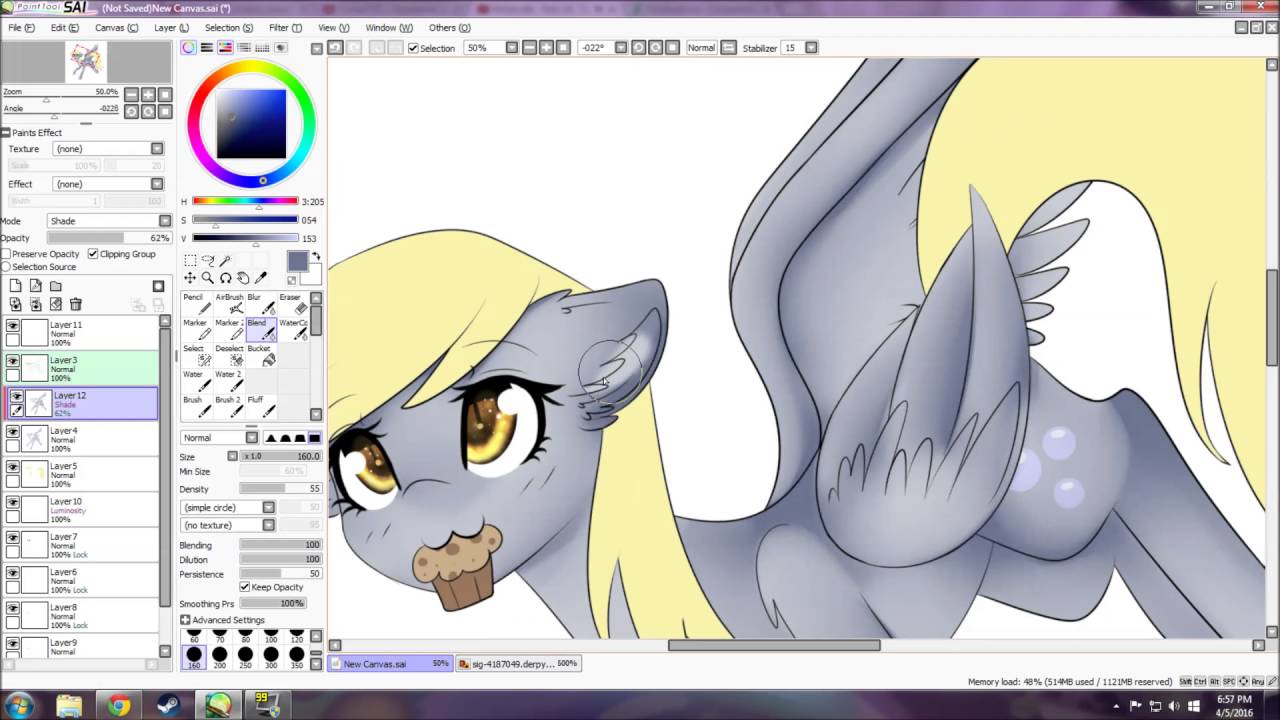This screenshot has height=720, width=1280.
Task: Open the Texture dropdown in Paints Effect
Action: [108, 149]
